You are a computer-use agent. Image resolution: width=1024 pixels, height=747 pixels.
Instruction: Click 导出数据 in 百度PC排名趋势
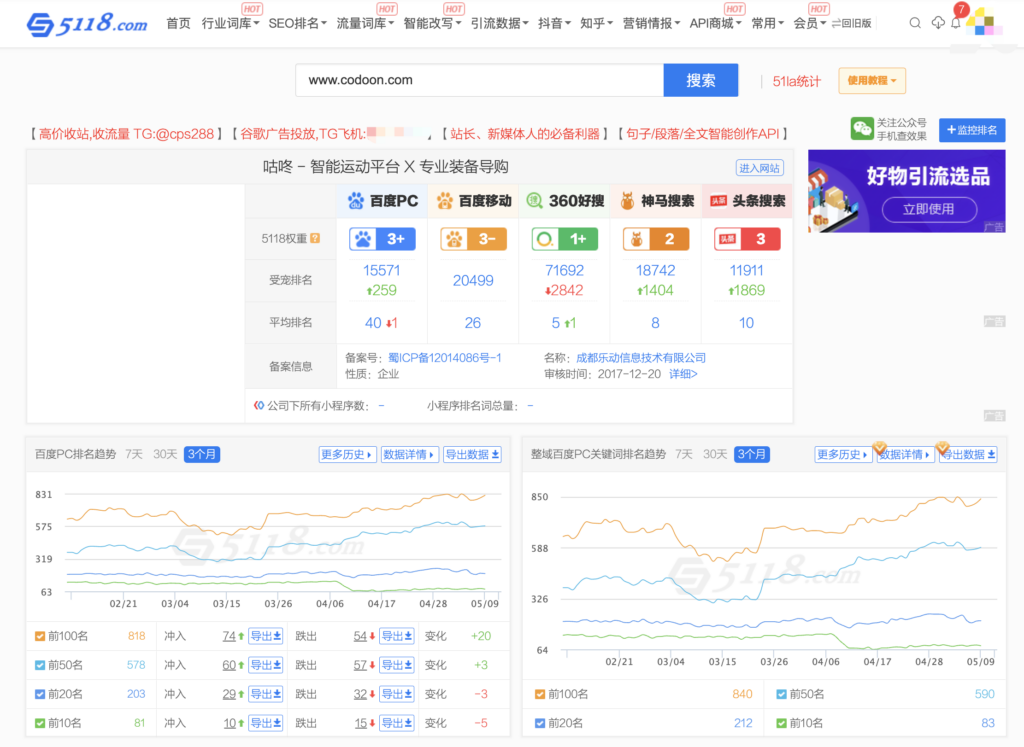tap(472, 454)
